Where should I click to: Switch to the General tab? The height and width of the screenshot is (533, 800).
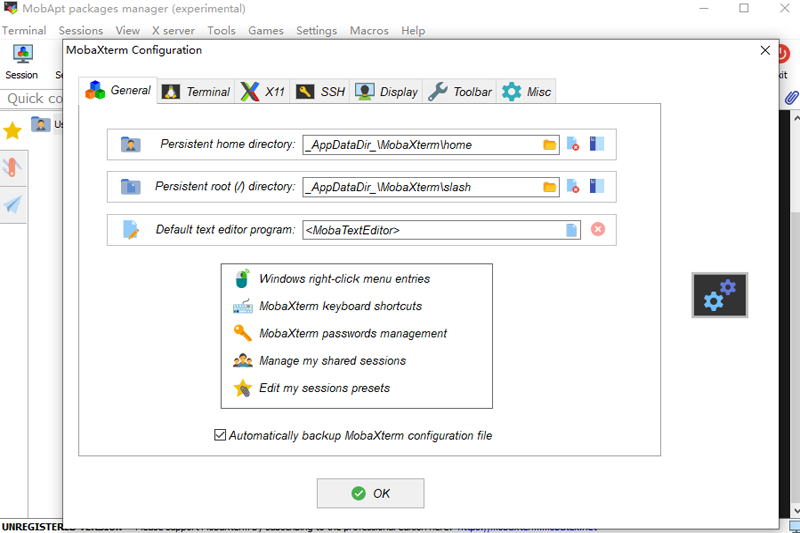click(x=118, y=91)
